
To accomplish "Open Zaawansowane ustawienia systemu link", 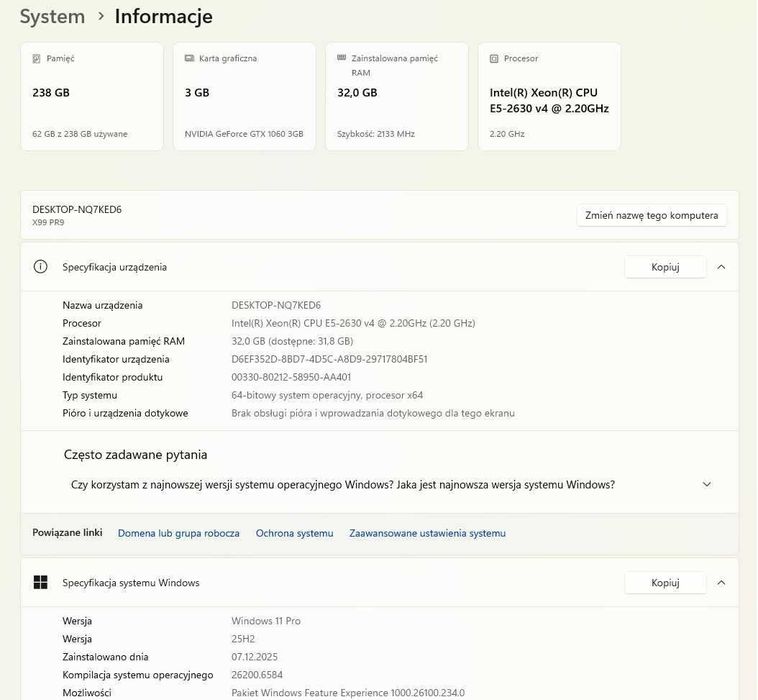I will click(x=427, y=533).
